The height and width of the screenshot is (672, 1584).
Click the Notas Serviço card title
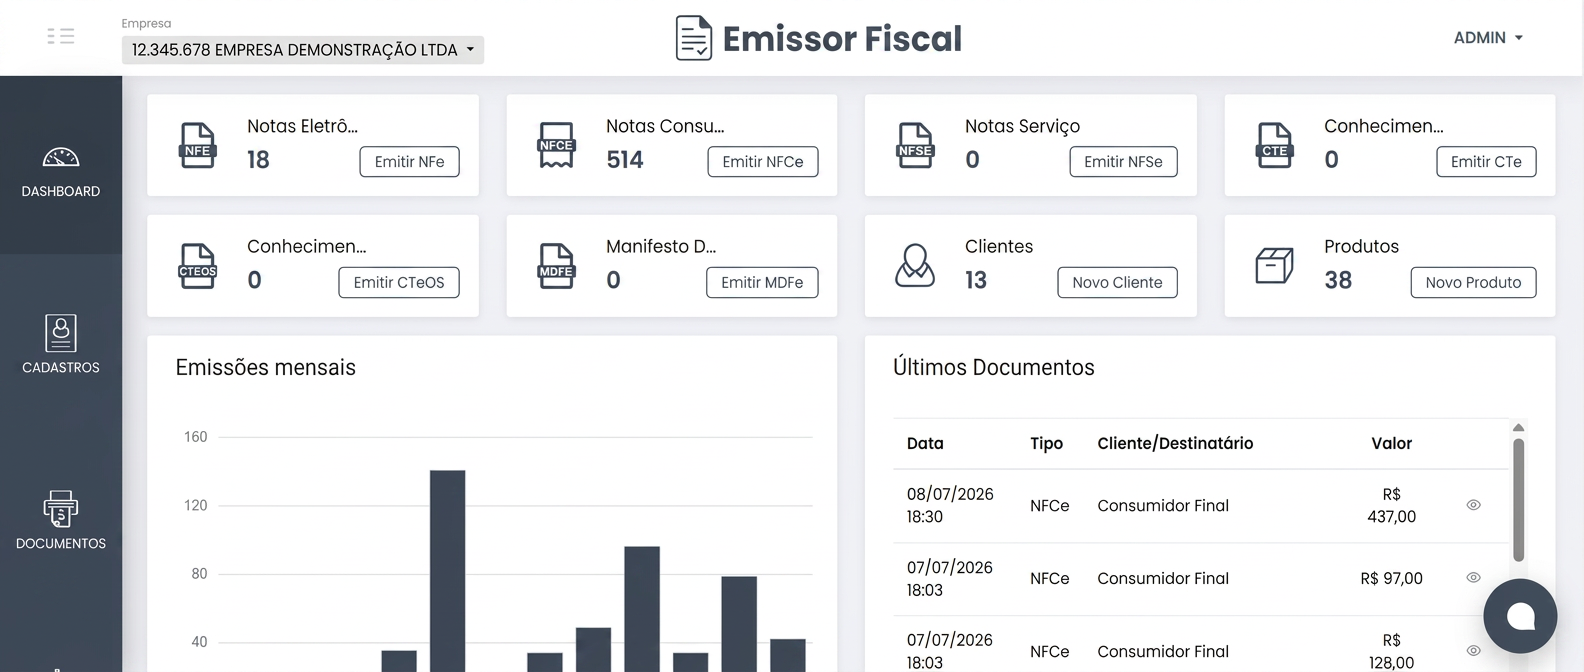click(1022, 127)
